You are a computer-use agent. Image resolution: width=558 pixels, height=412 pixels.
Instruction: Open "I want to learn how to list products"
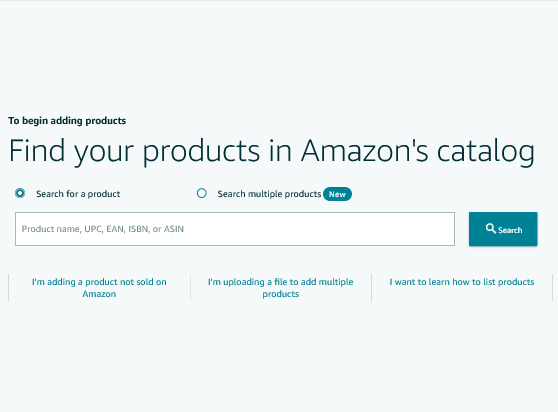pyautogui.click(x=462, y=282)
